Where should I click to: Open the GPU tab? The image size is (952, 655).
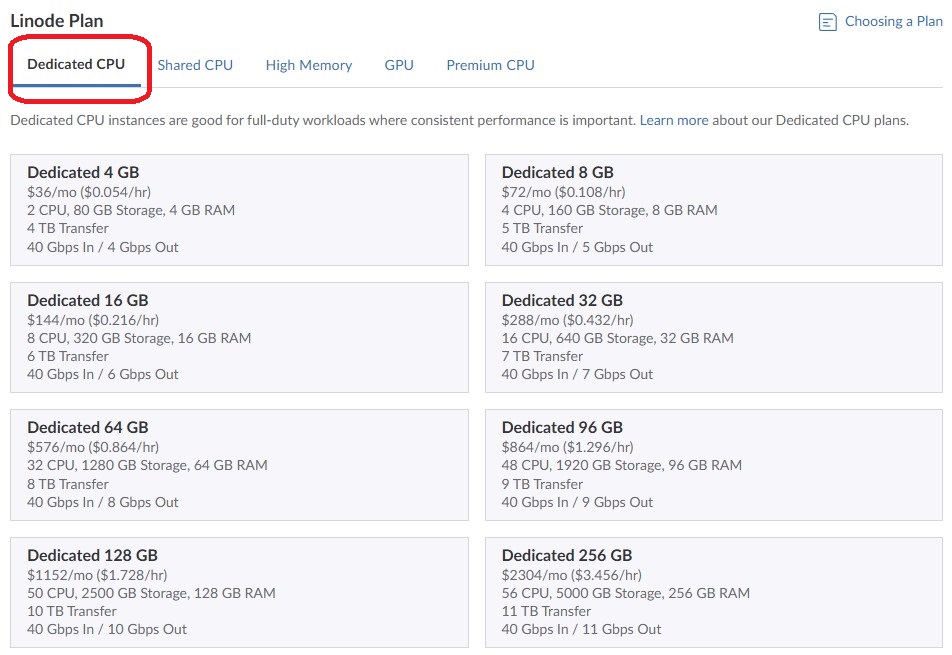pyautogui.click(x=399, y=65)
